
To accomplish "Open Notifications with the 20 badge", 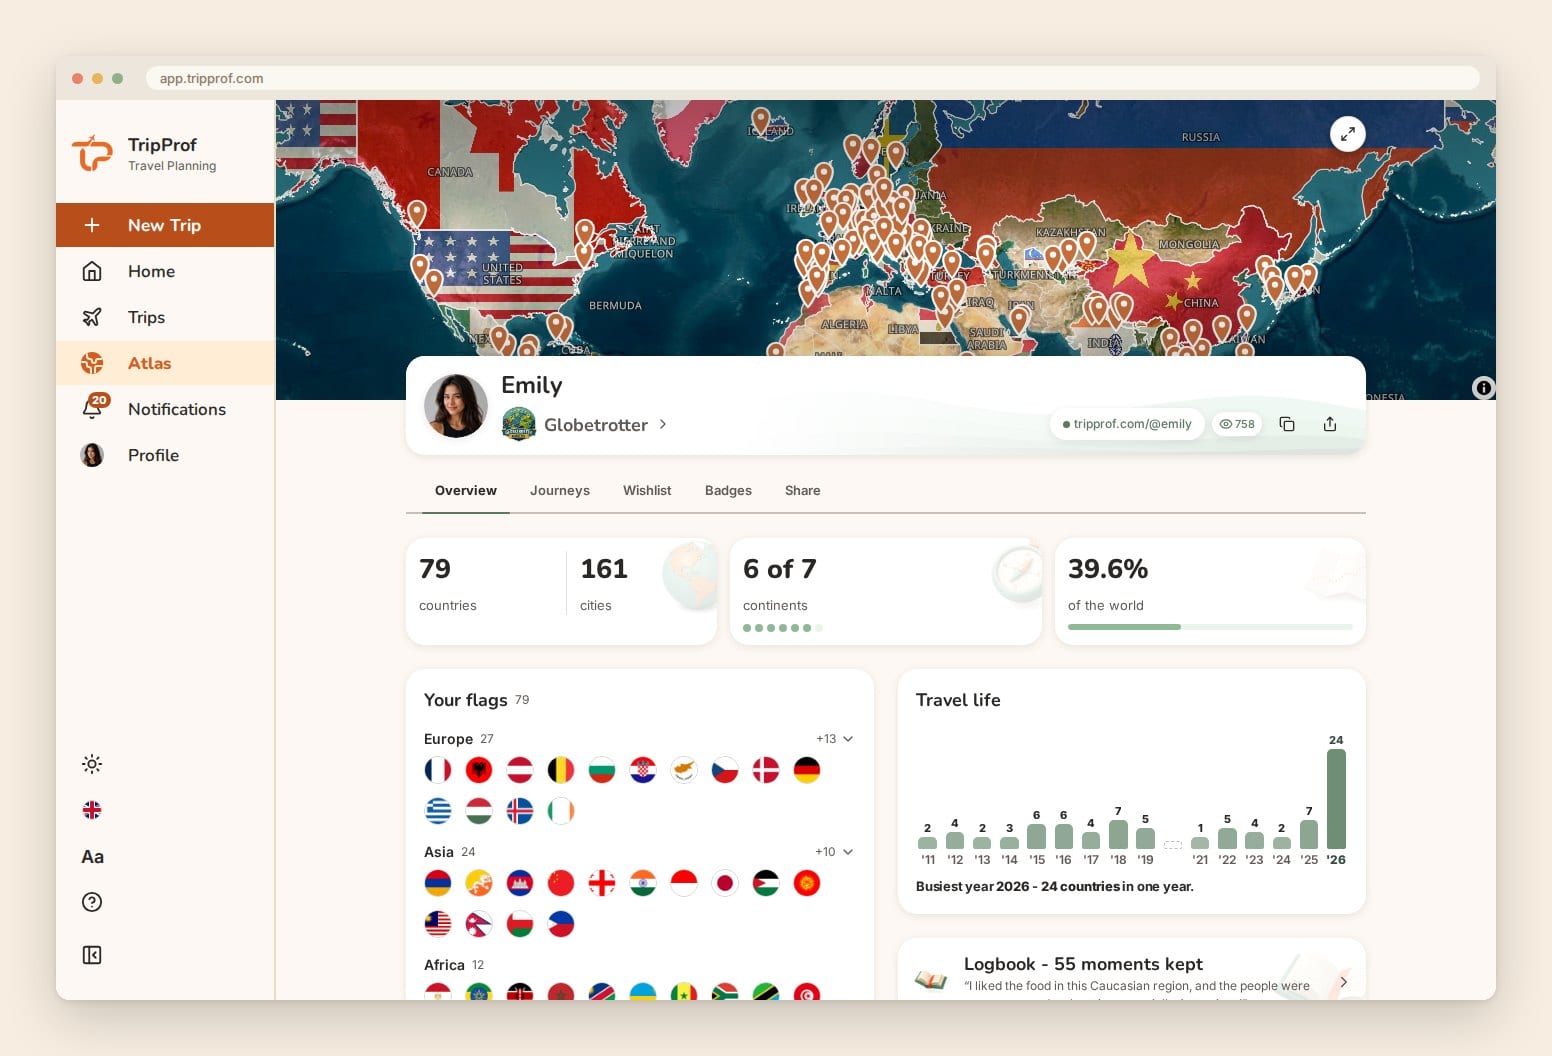I will click(x=165, y=409).
